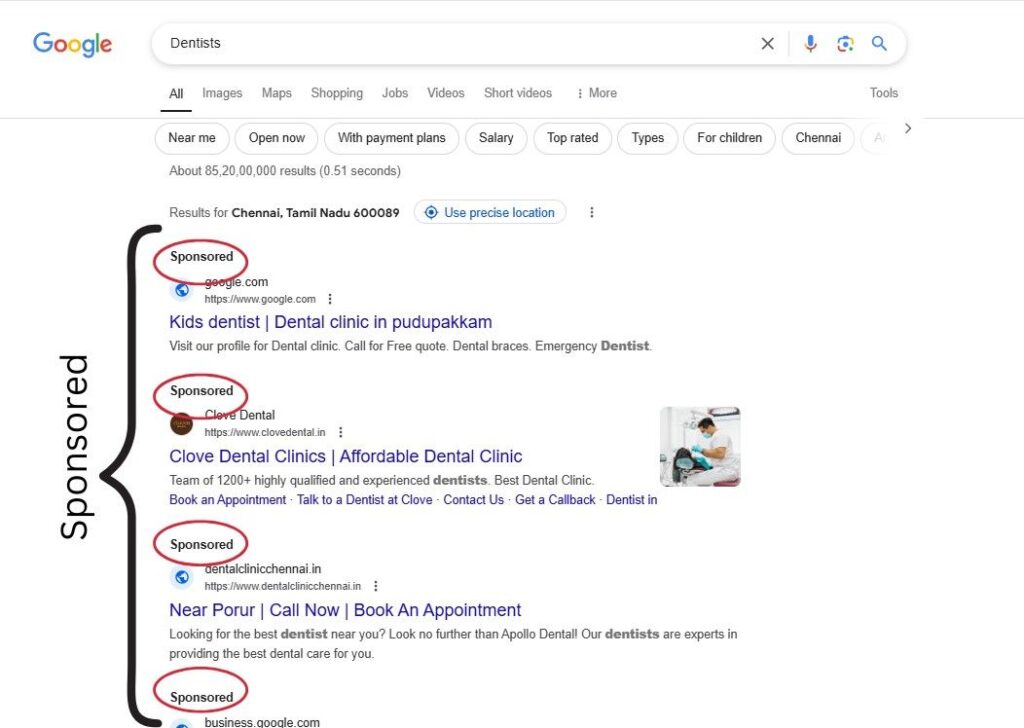The height and width of the screenshot is (728, 1024).
Task: Switch to the Maps tab
Action: 276,93
